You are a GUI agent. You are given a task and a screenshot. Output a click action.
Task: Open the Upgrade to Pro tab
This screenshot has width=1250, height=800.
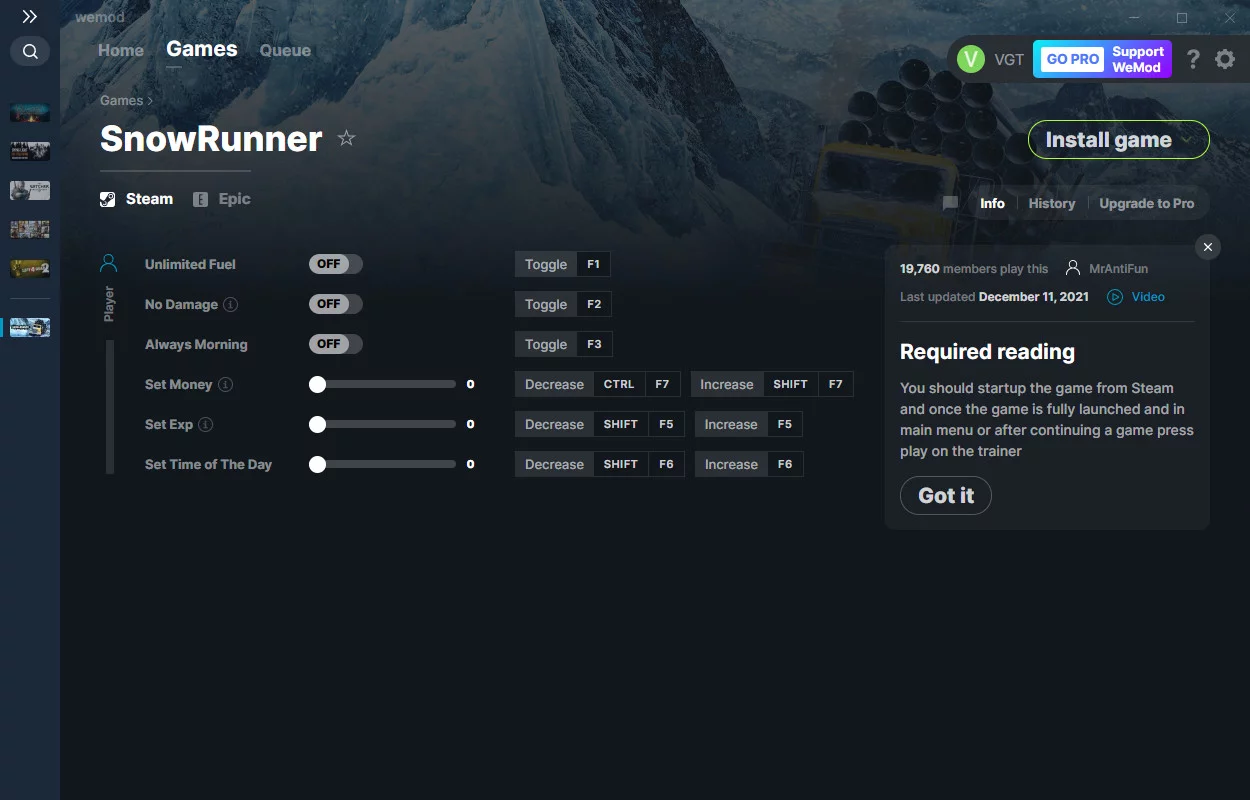[x=1147, y=203]
